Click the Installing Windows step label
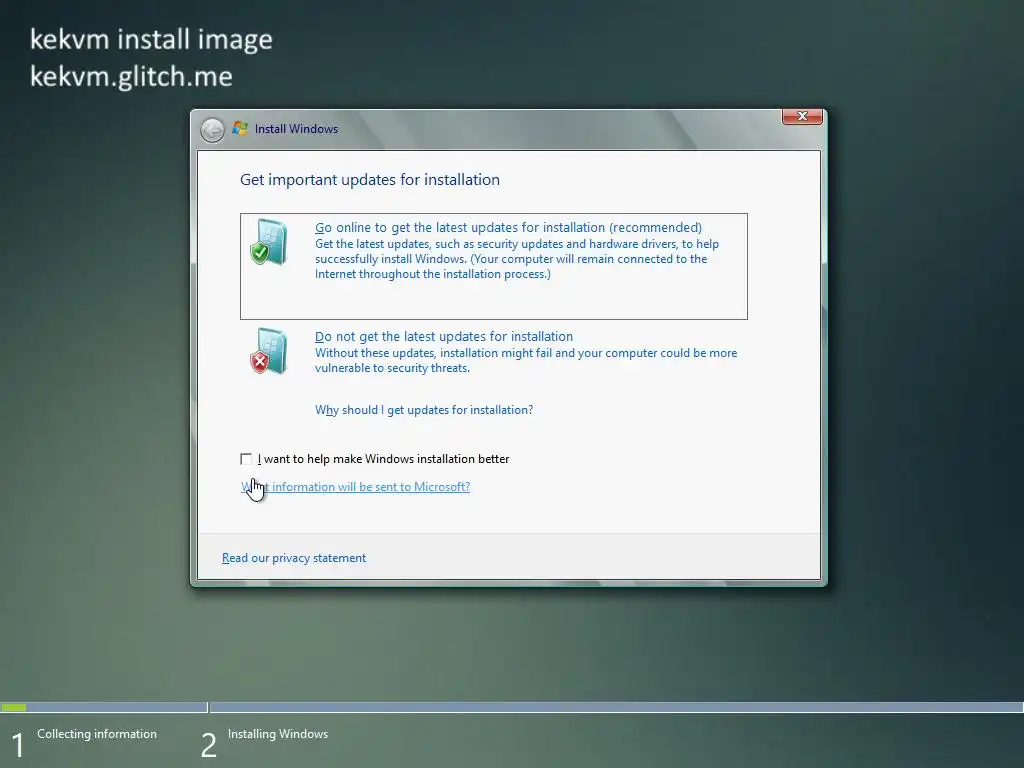1024x768 pixels. pos(278,734)
